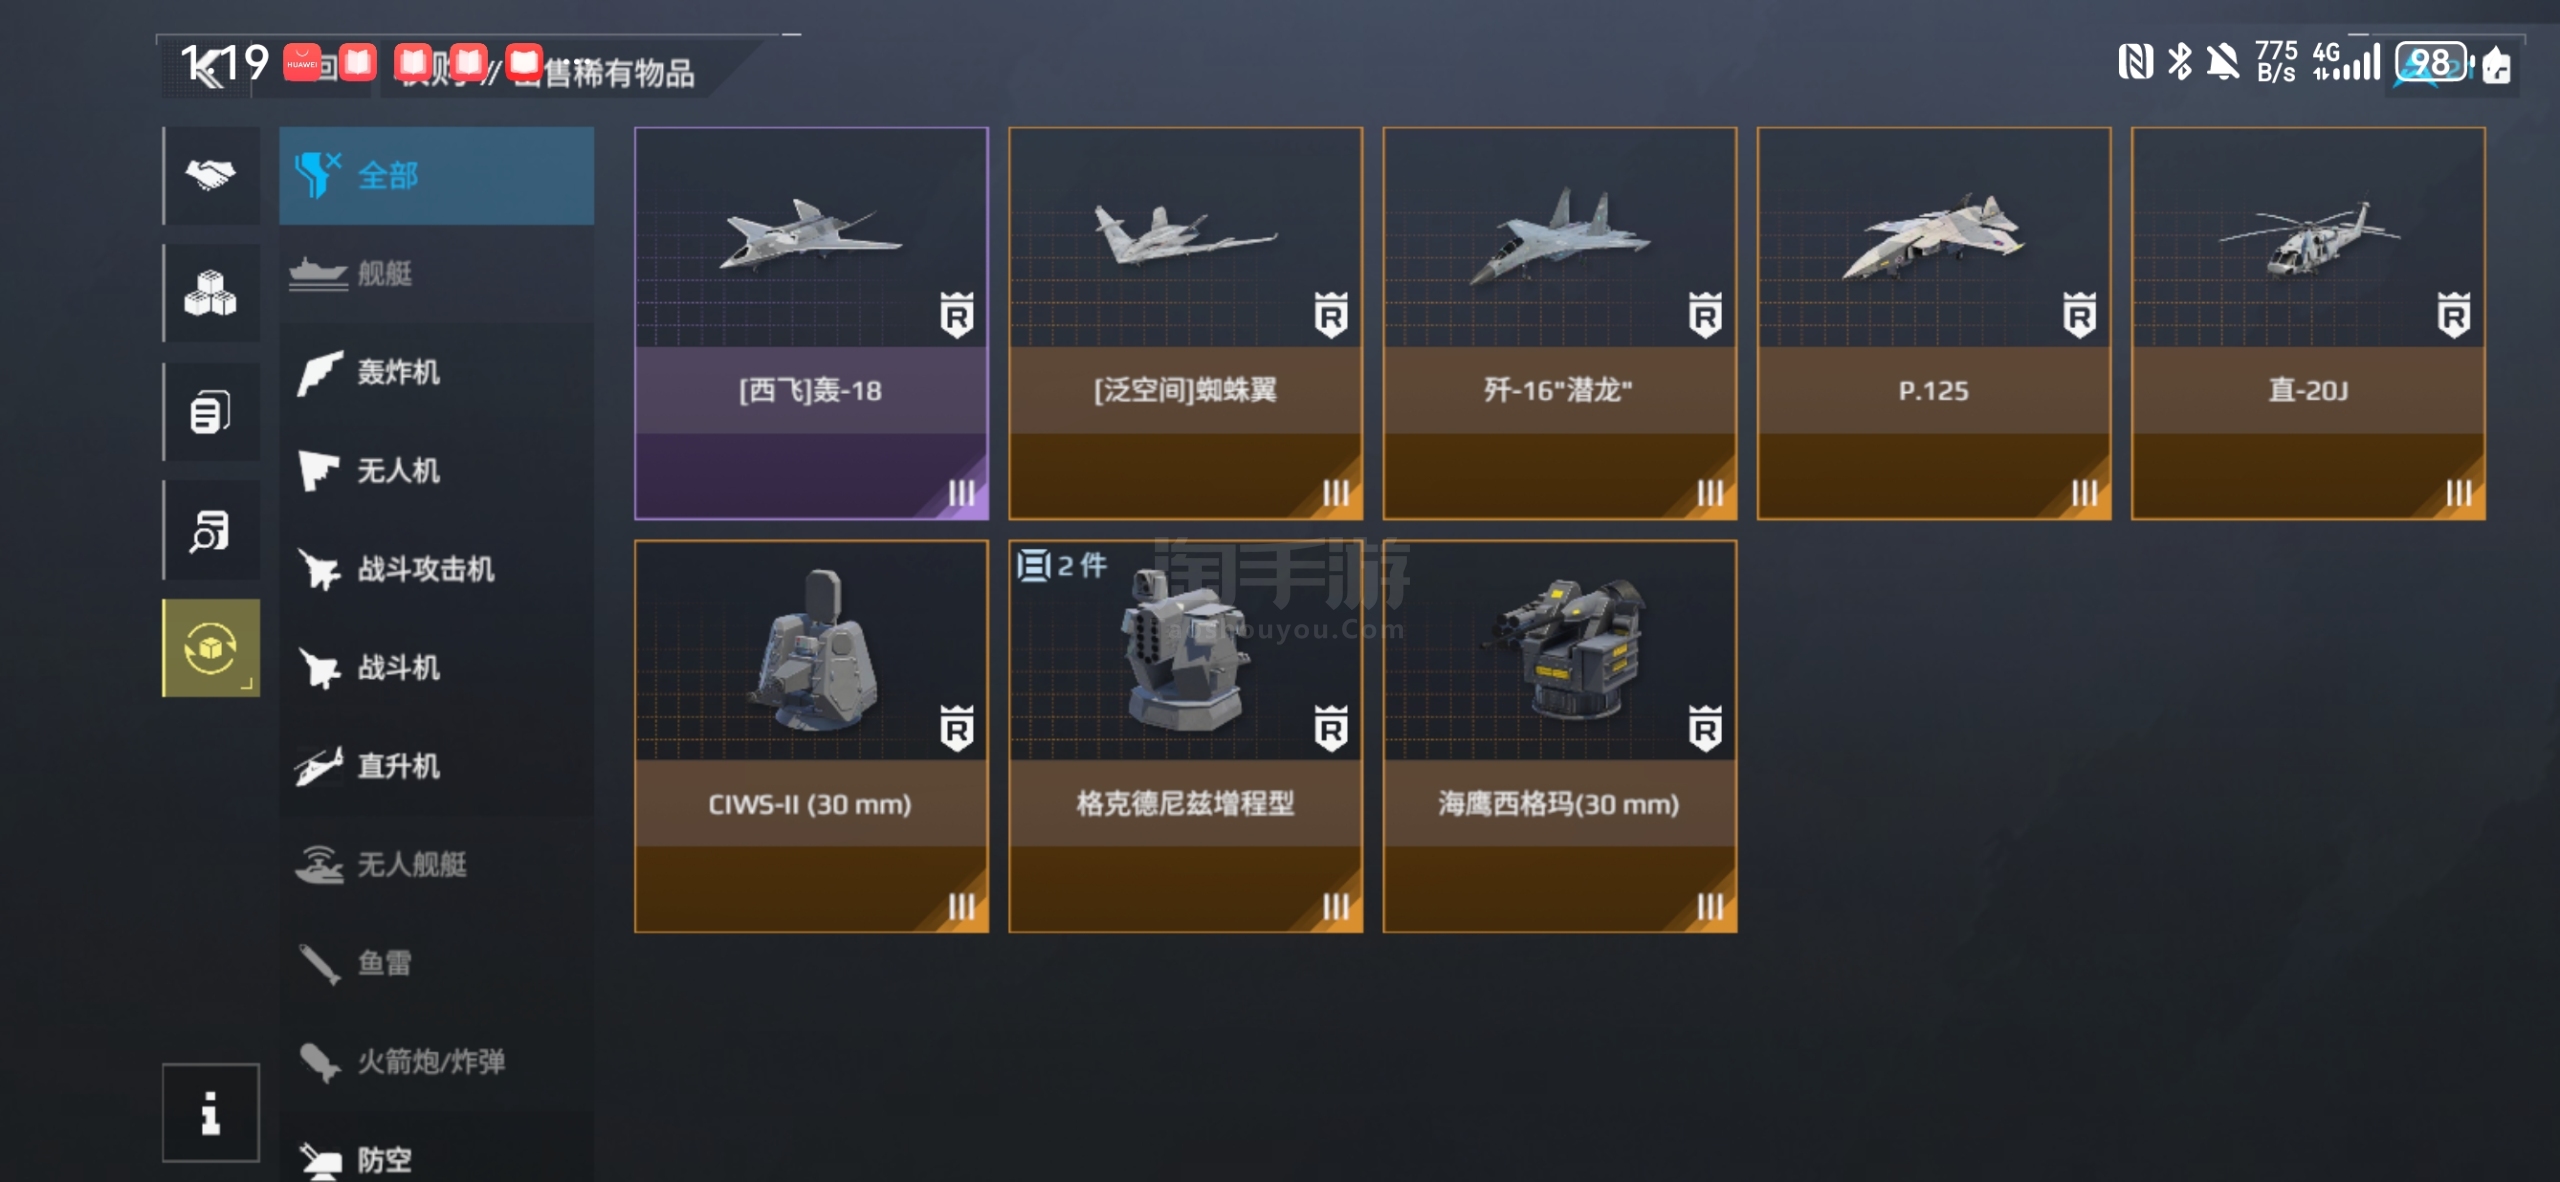Viewport: 2560px width, 1182px height.
Task: Pick the 格克德尼兹增程型 two-piece card
Action: coord(1185,737)
